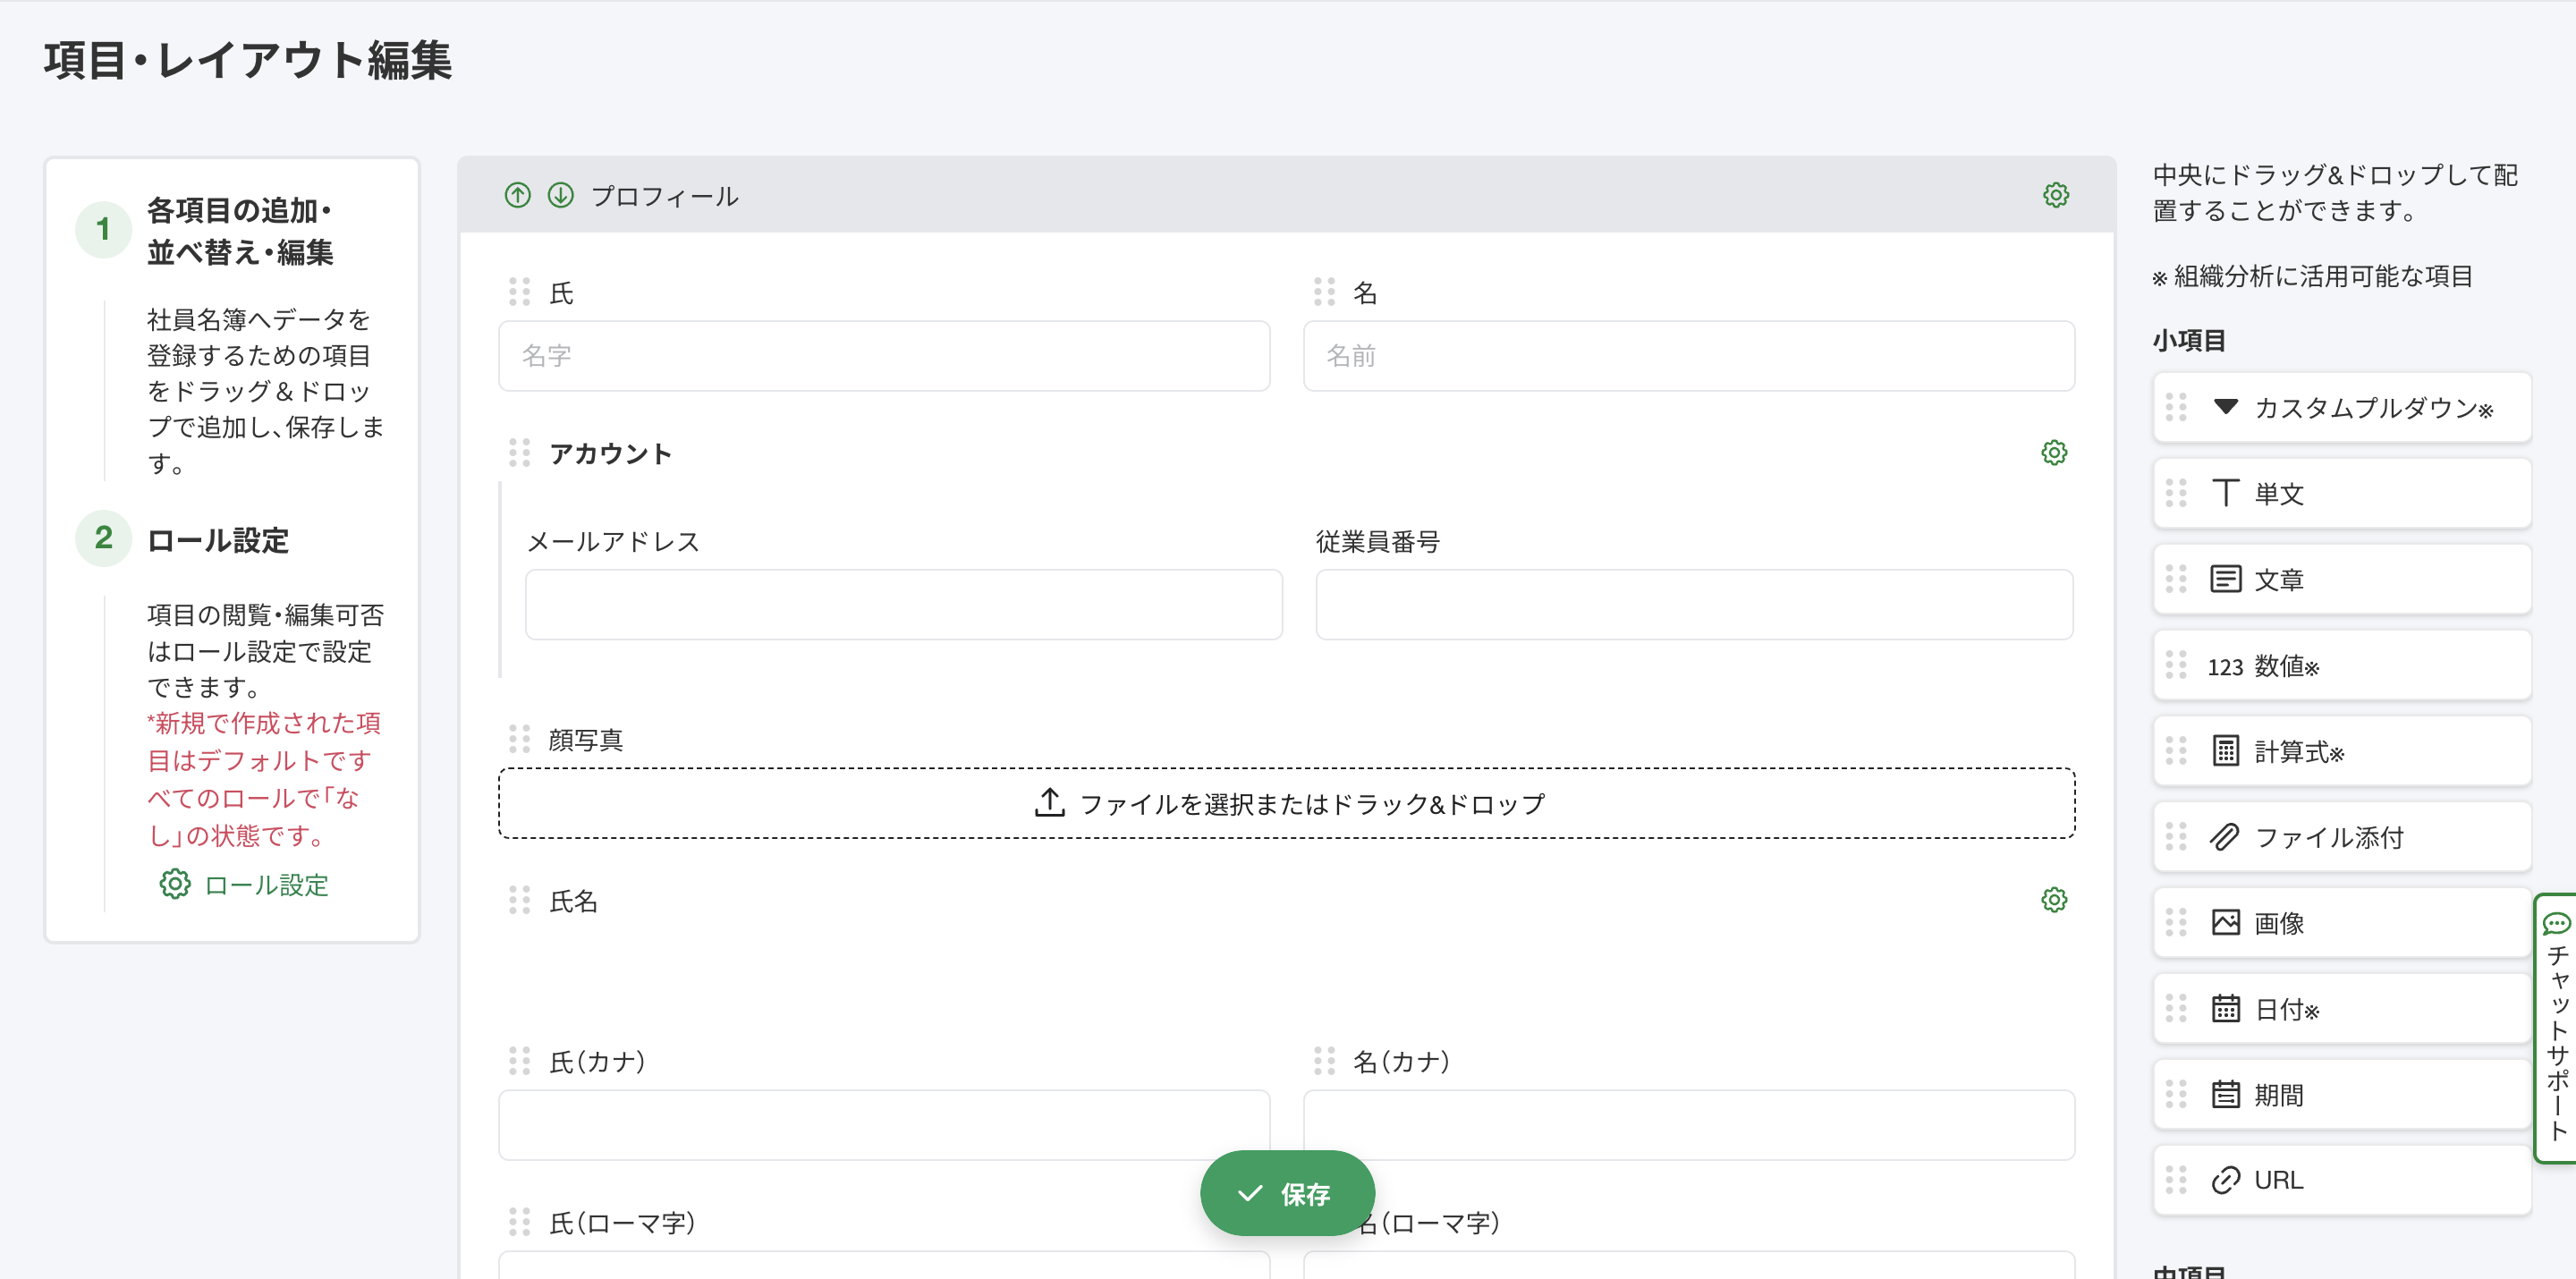Open アカウント group settings gear
2576x1279 pixels.
(x=2054, y=453)
